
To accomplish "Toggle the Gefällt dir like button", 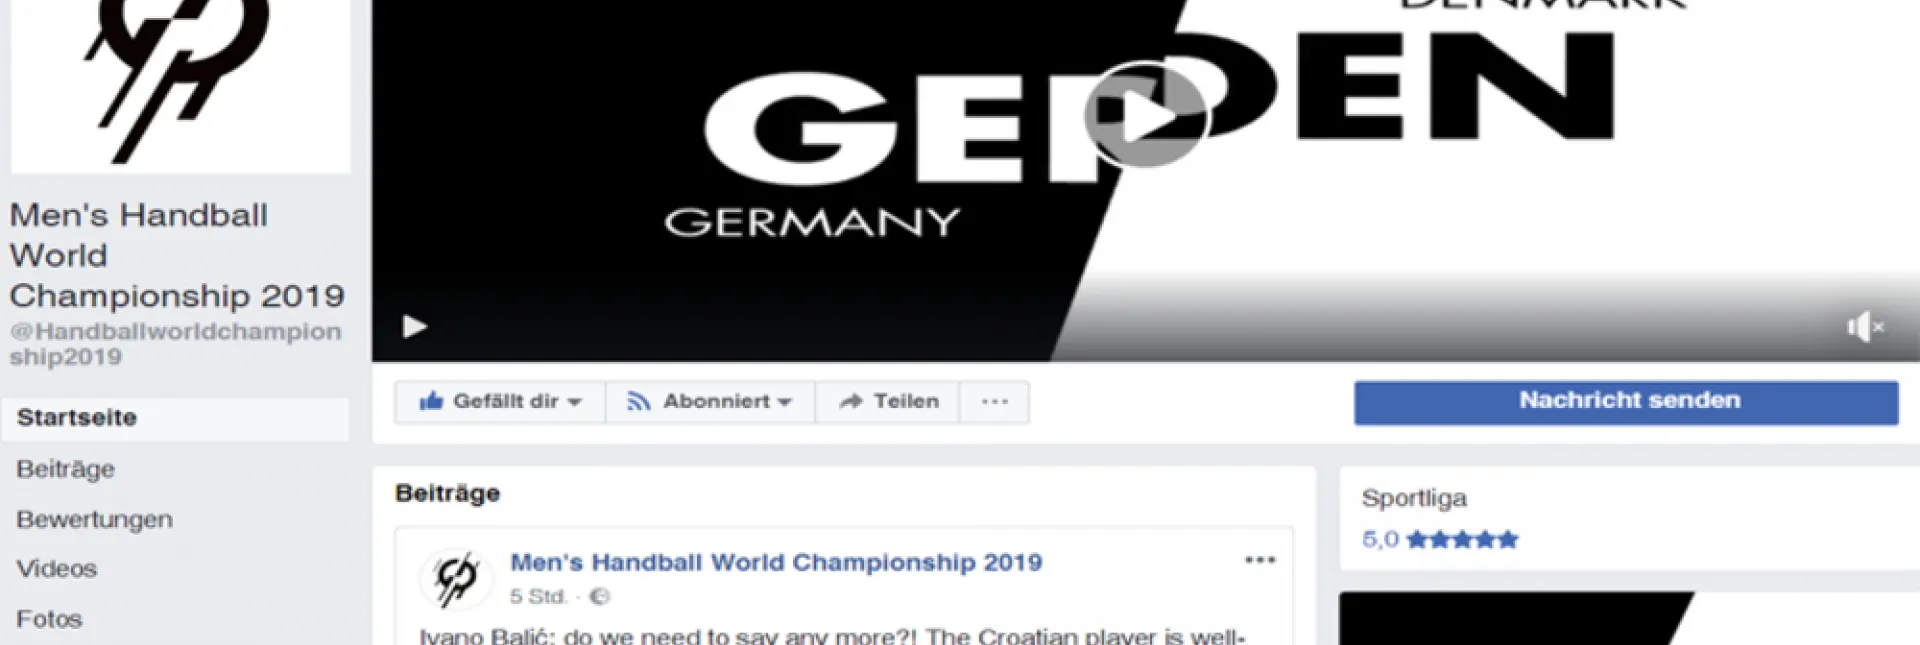I will pos(488,401).
